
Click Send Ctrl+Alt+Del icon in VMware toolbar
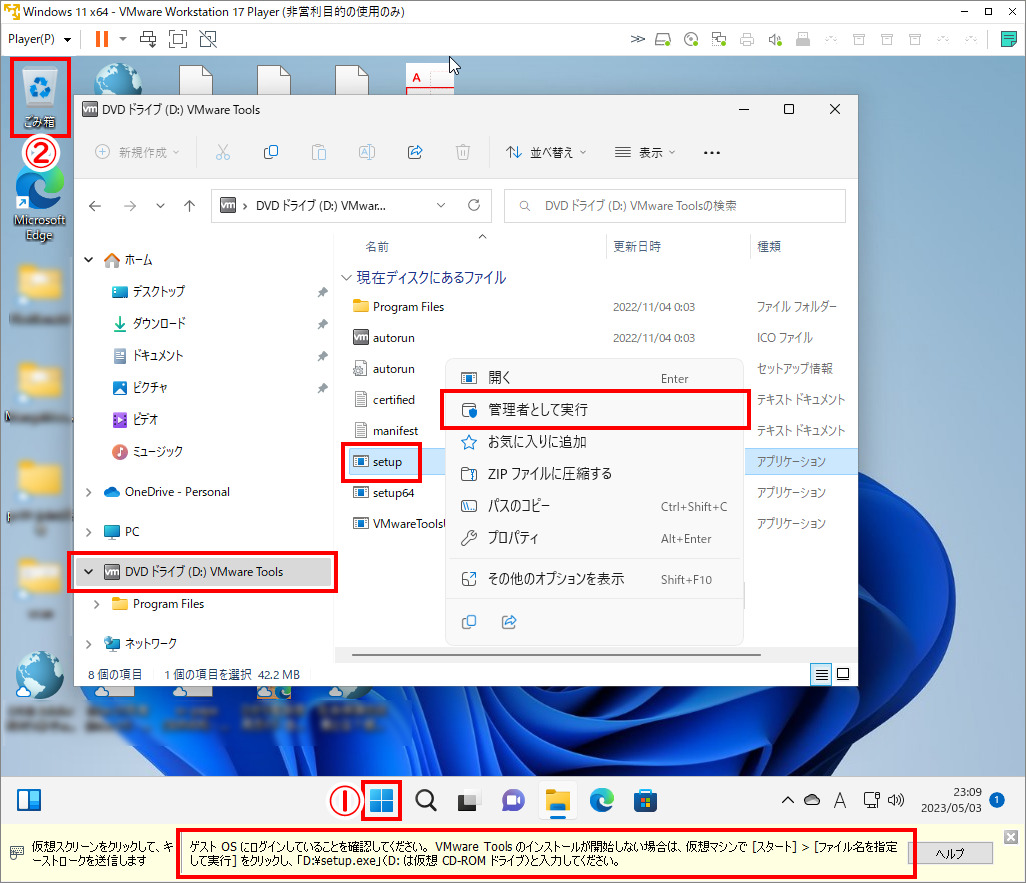click(x=148, y=39)
